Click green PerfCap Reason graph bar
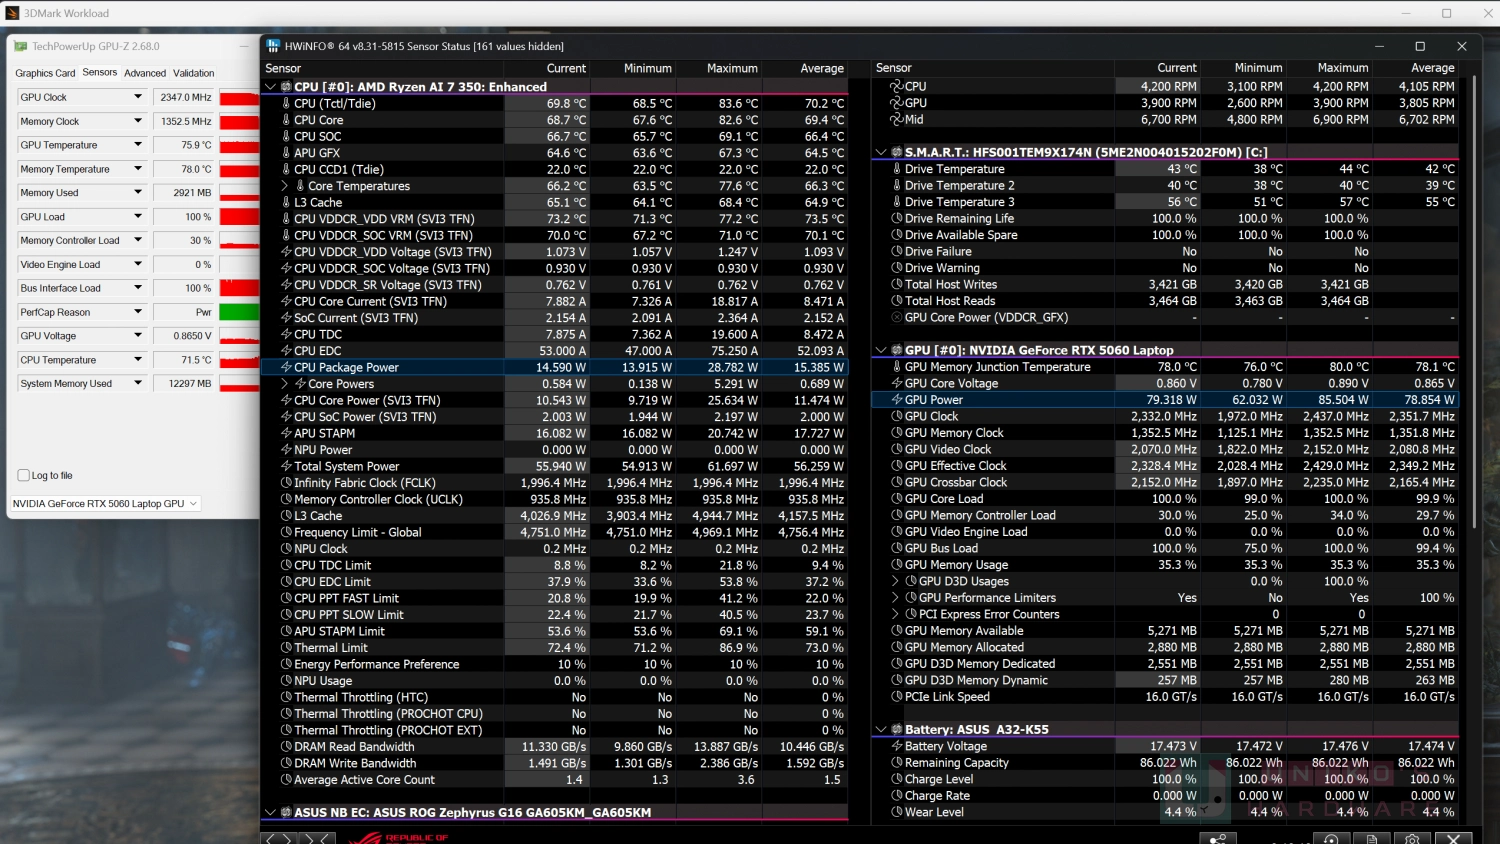 point(239,312)
